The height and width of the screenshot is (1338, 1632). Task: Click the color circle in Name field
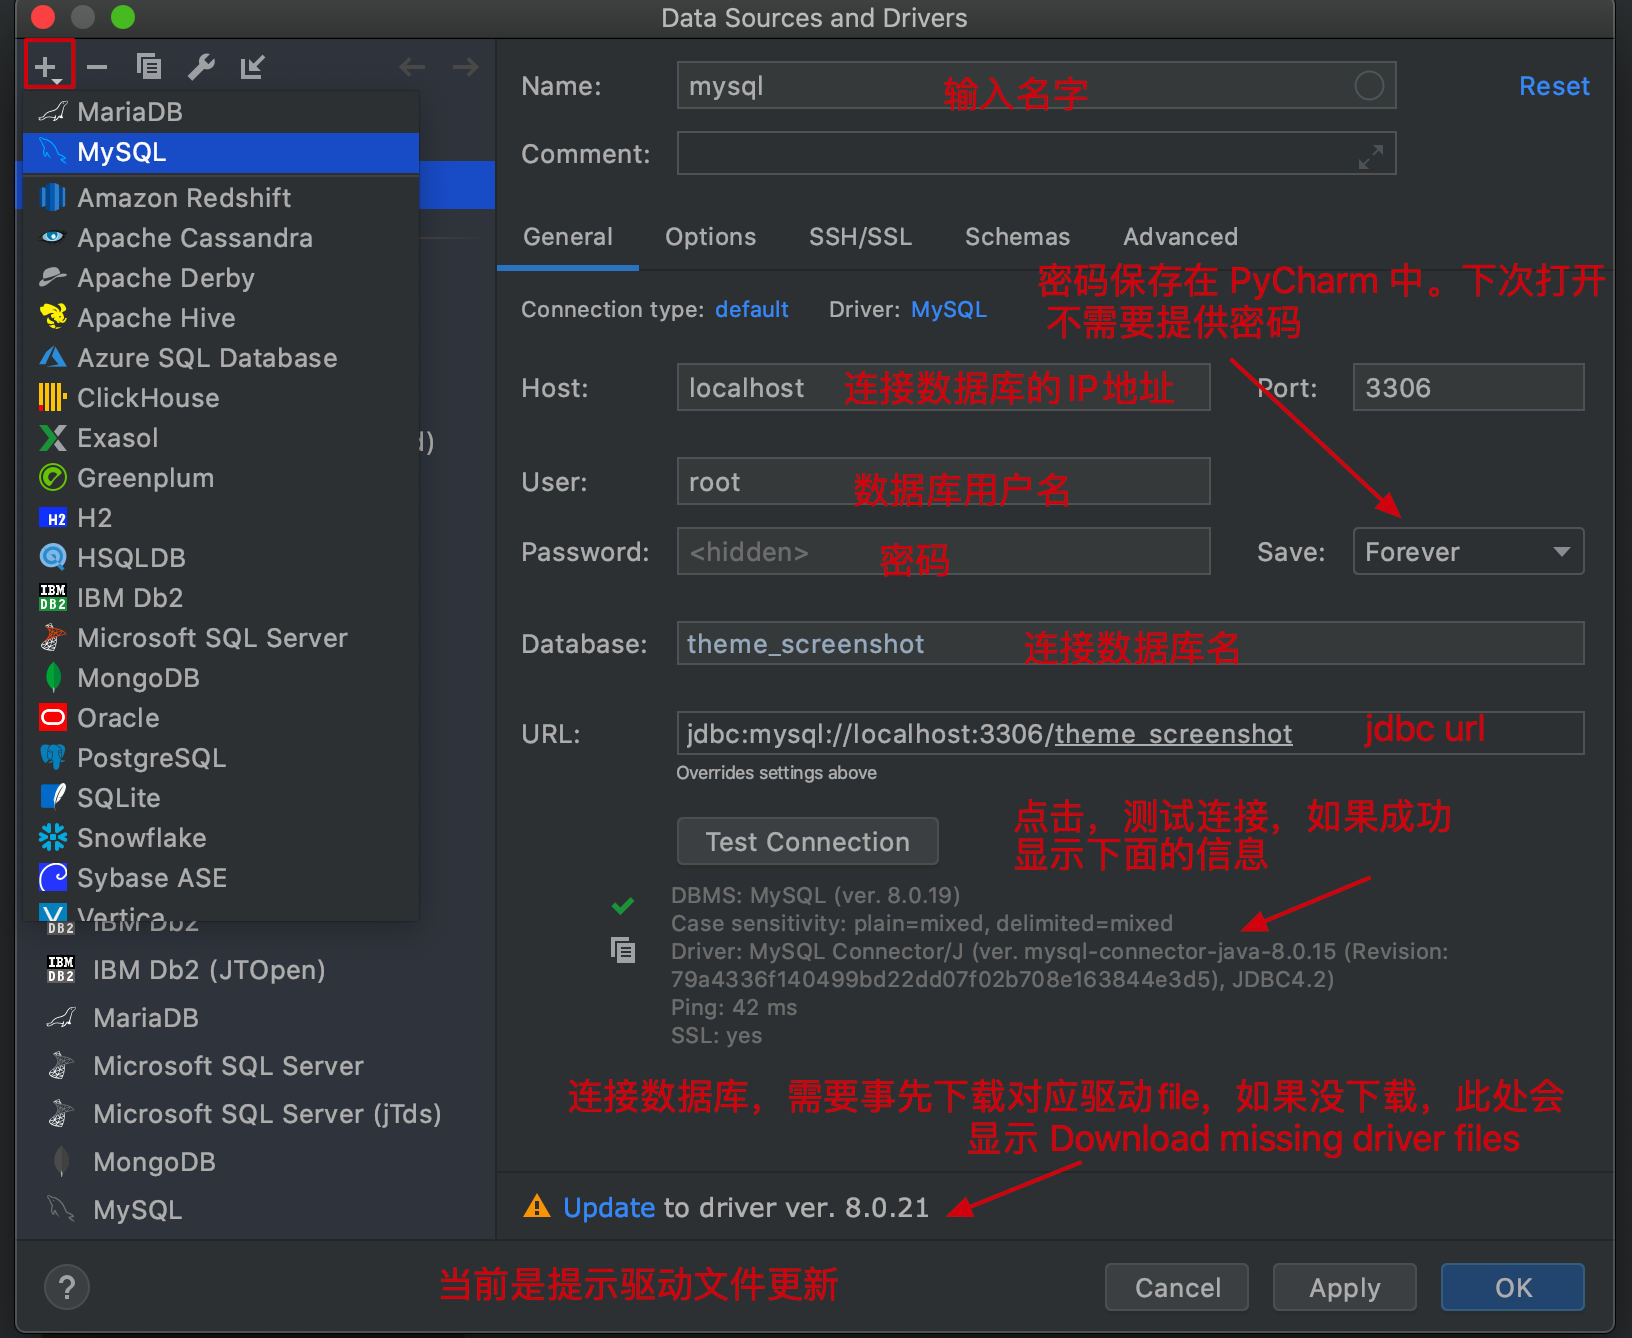(1369, 86)
